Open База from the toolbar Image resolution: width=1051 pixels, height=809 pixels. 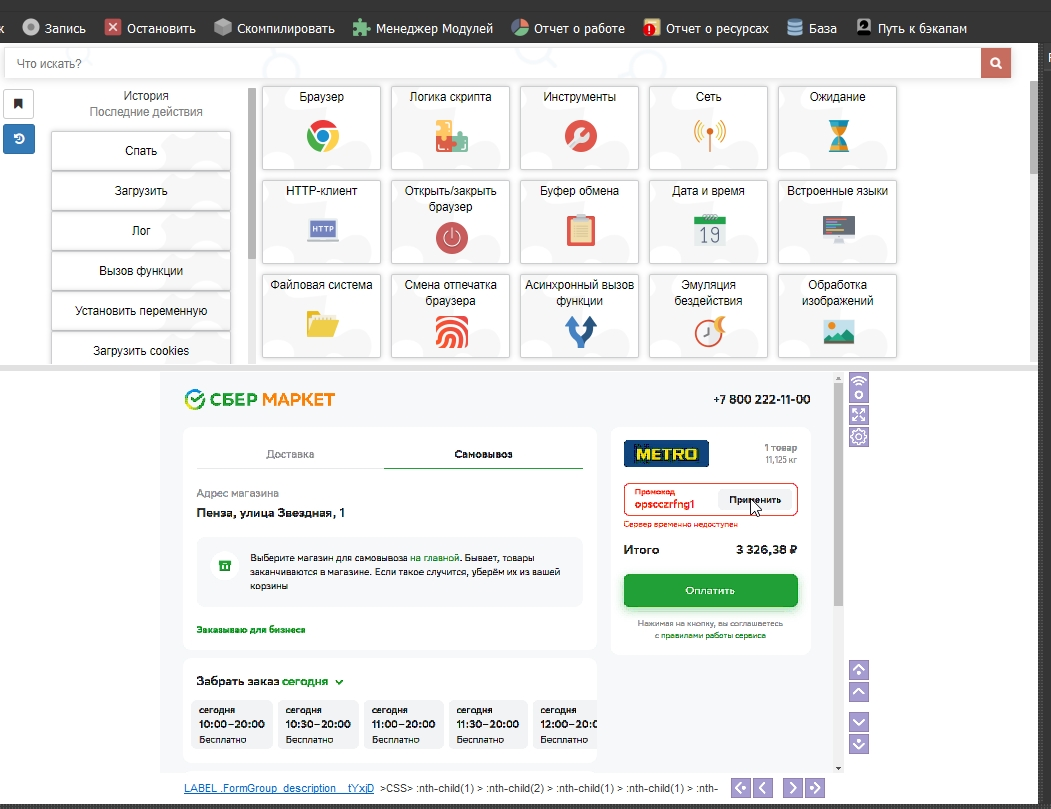812,28
